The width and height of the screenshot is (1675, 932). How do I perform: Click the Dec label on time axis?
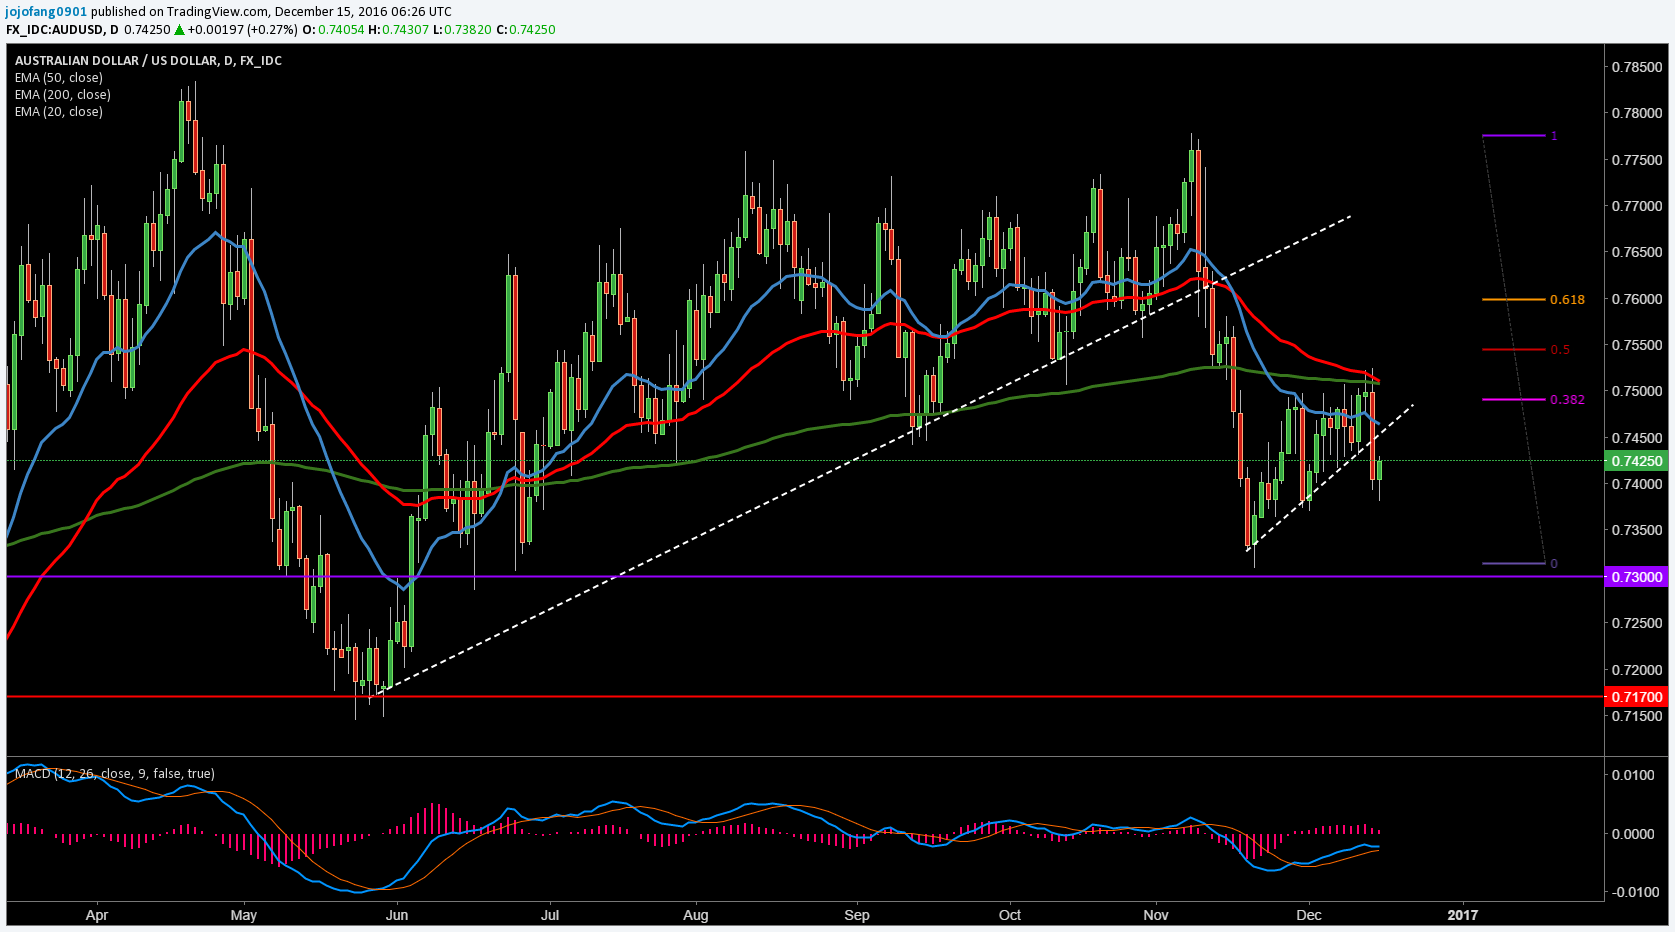pyautogui.click(x=1308, y=915)
